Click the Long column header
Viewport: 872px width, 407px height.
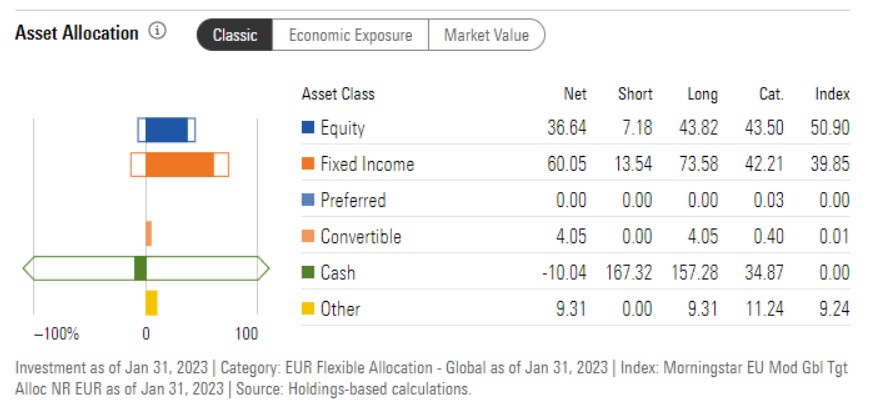pos(702,94)
